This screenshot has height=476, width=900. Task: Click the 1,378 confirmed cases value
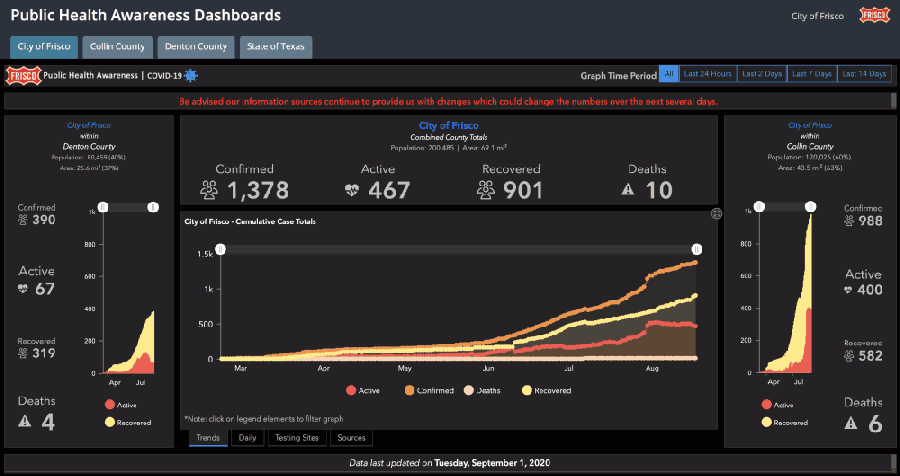(x=258, y=191)
